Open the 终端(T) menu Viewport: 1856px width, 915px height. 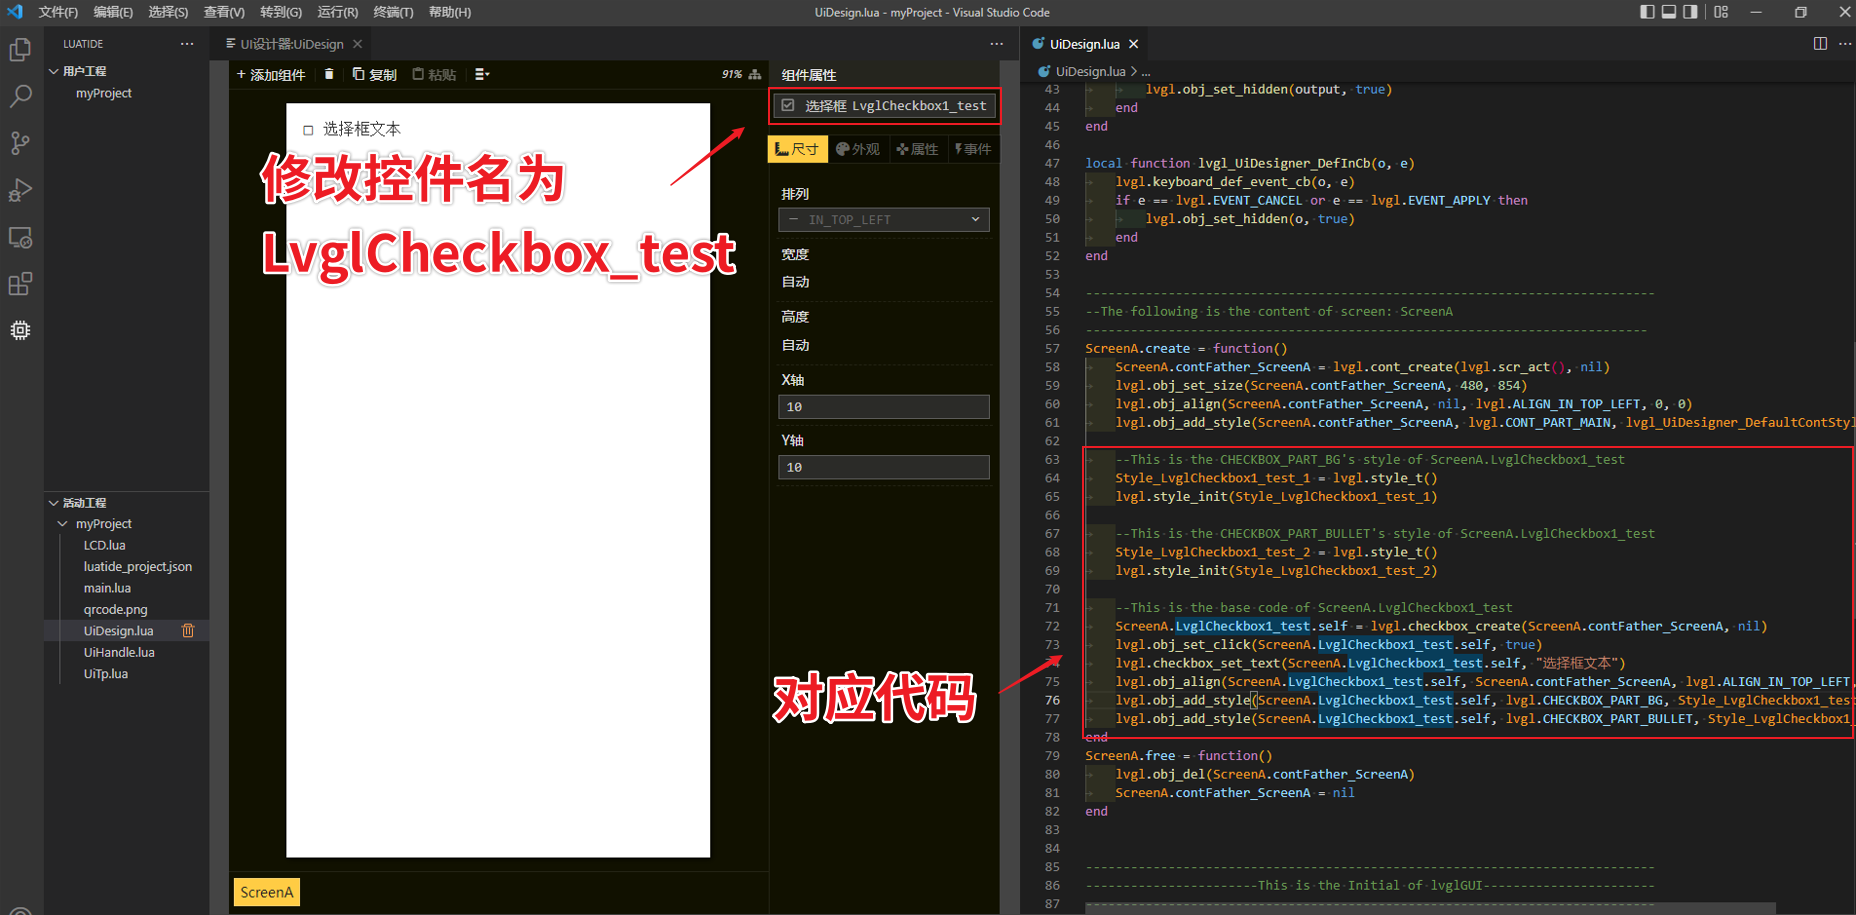click(393, 12)
